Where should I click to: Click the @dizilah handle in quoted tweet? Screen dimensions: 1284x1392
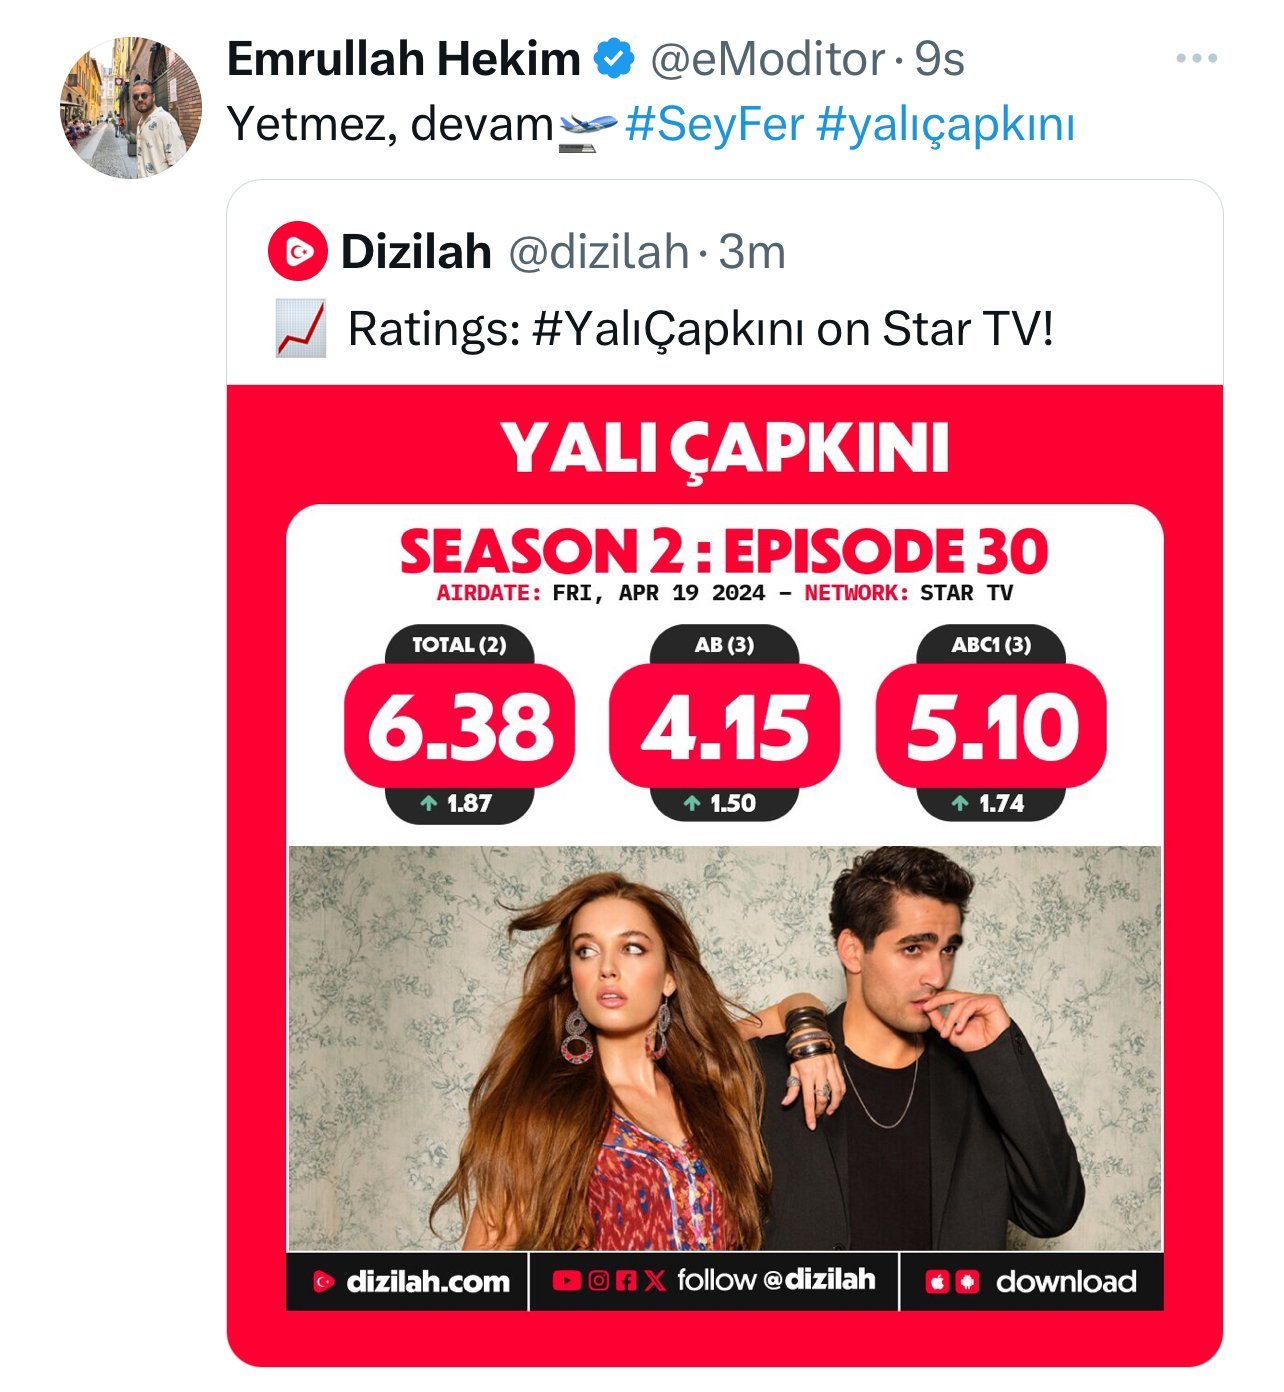(598, 252)
